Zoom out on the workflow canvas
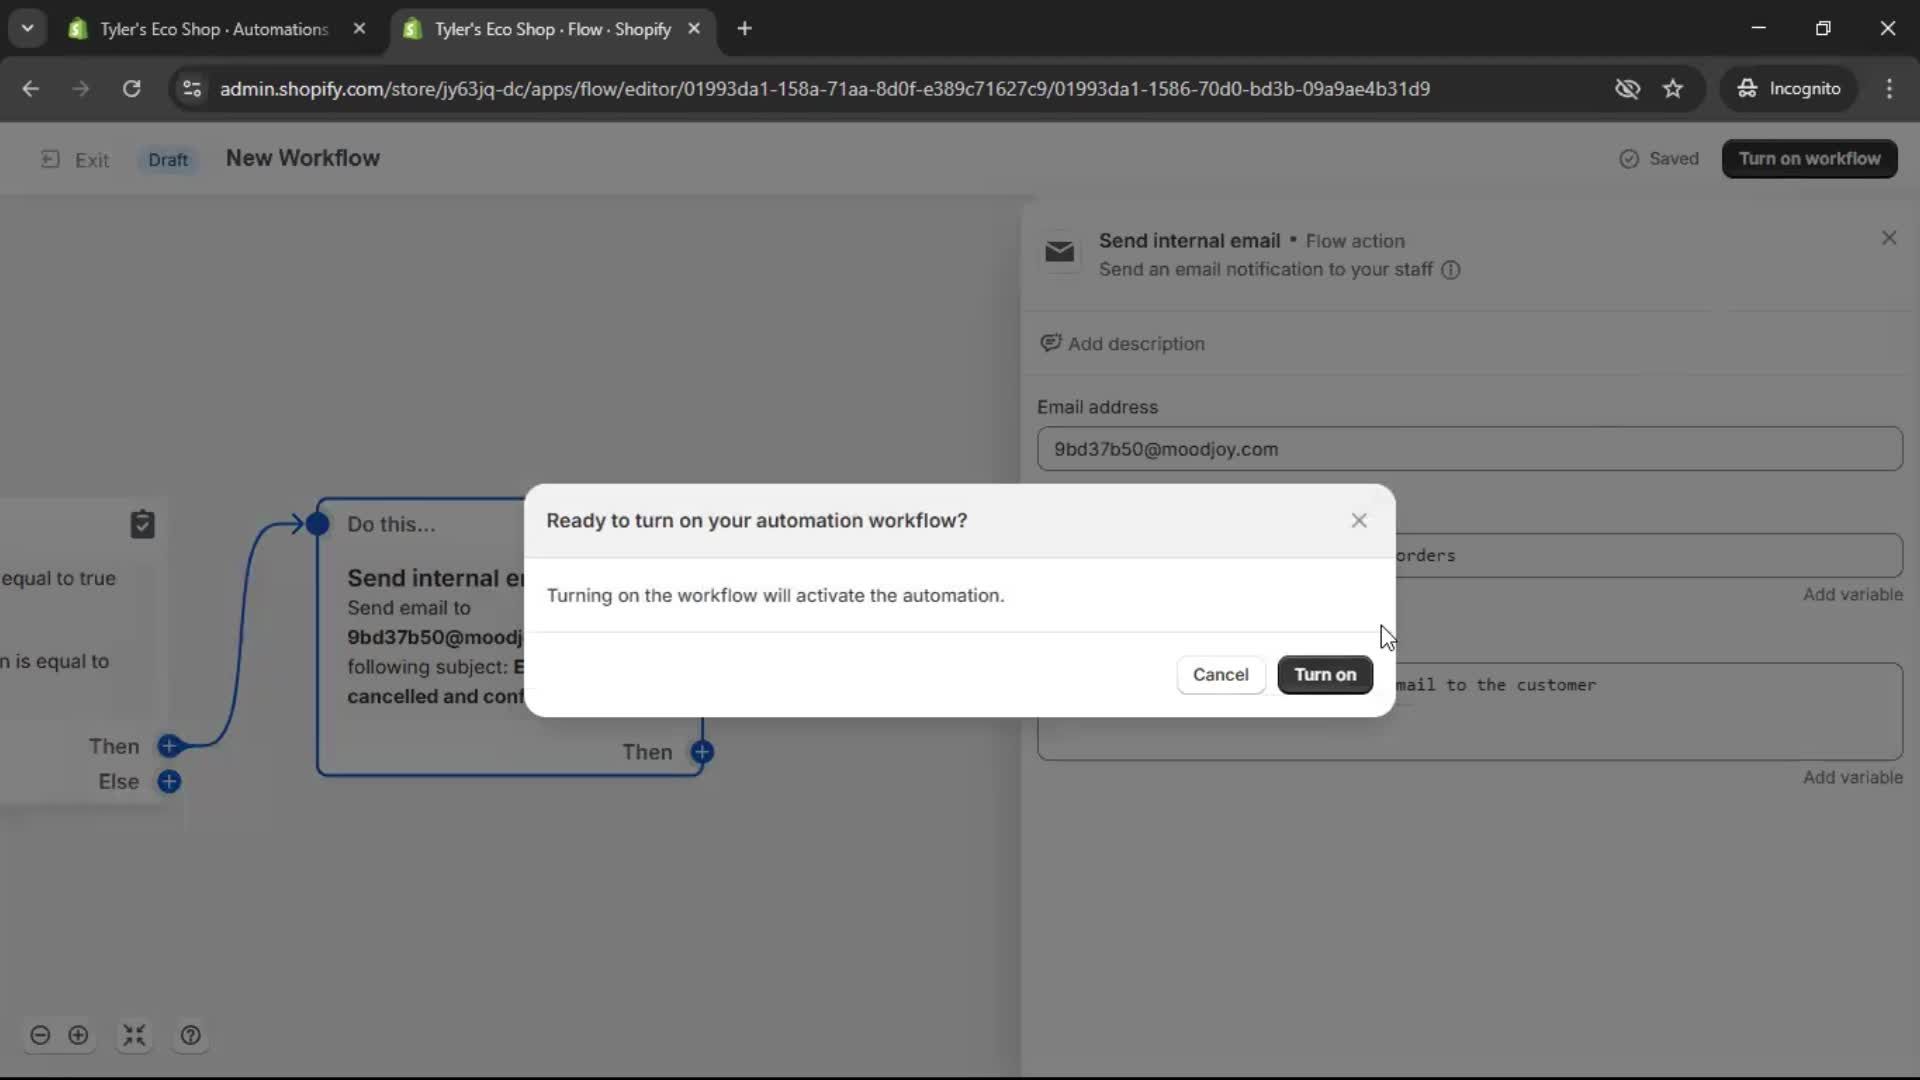Screen dimensions: 1920x1080 pyautogui.click(x=40, y=1035)
